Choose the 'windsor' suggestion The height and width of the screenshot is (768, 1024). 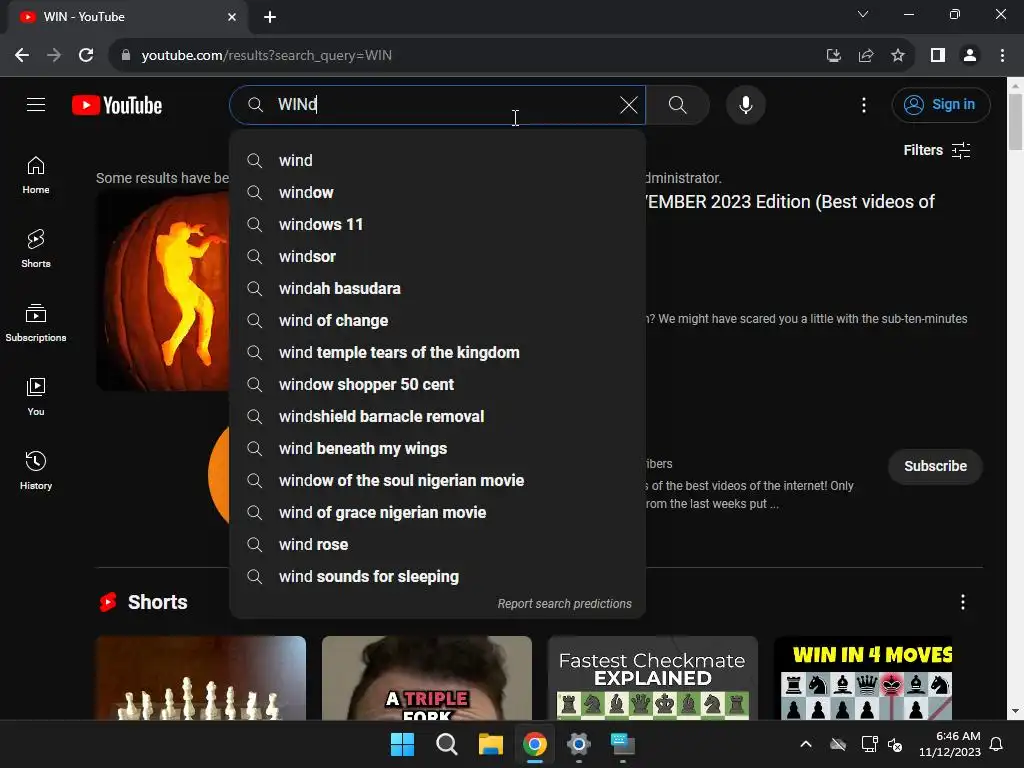[x=438, y=256]
